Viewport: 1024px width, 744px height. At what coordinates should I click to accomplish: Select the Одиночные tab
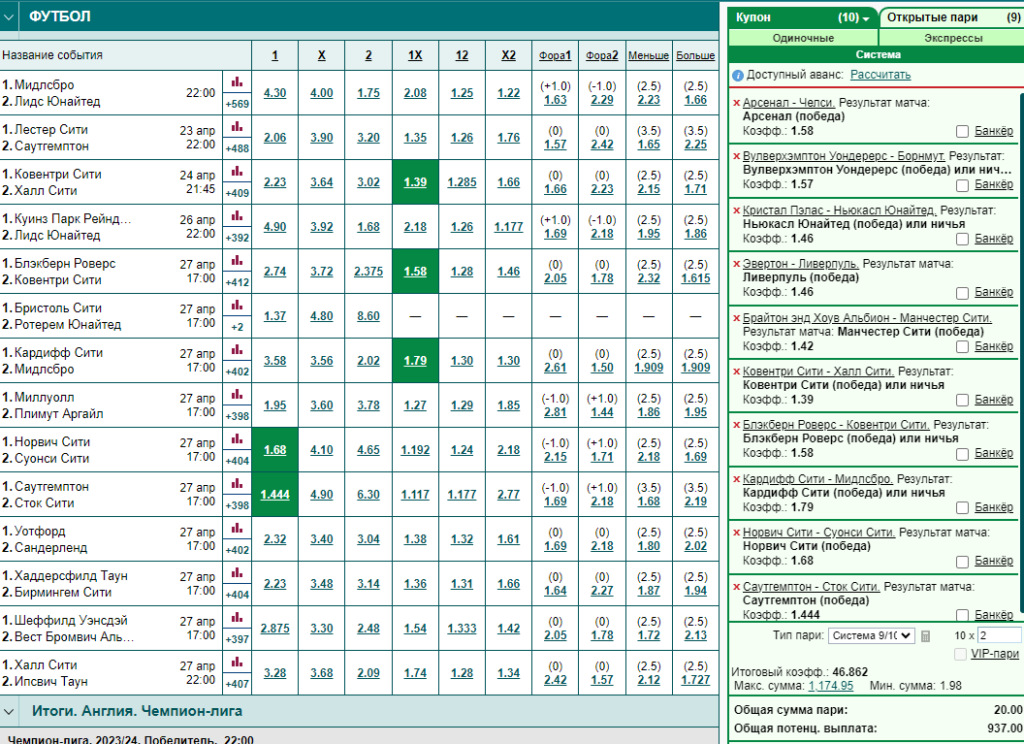[803, 38]
